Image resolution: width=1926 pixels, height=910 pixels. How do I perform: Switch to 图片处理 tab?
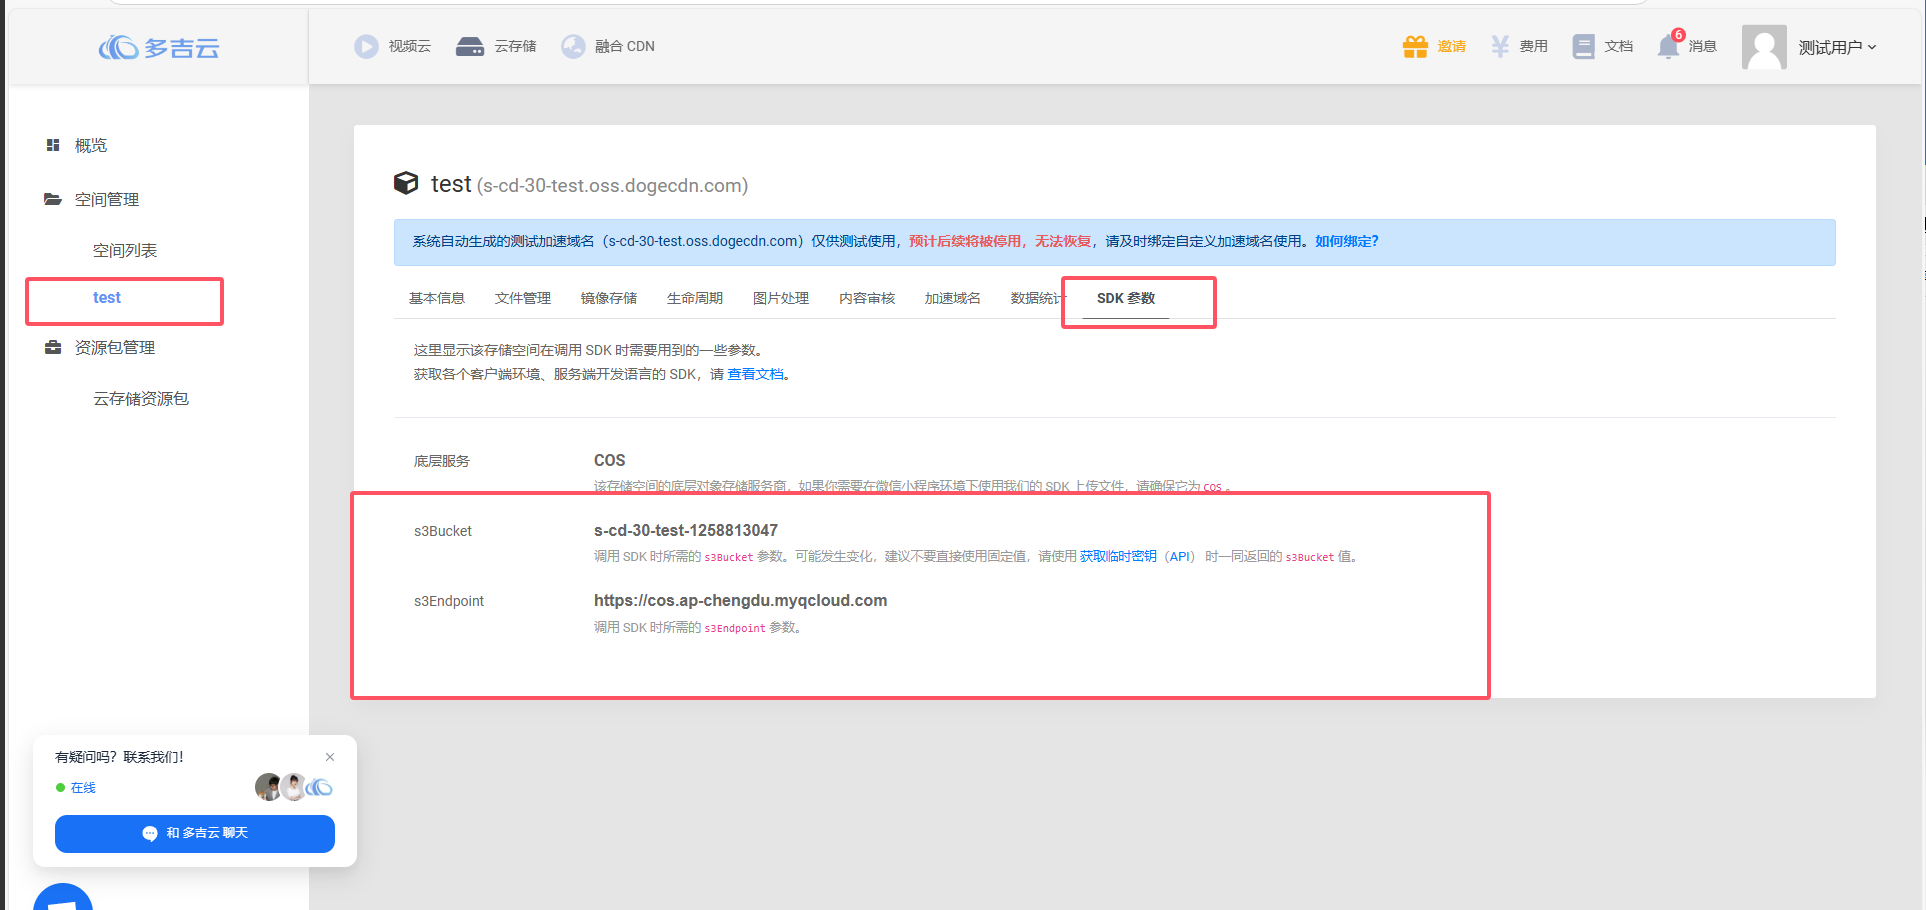[x=781, y=298]
